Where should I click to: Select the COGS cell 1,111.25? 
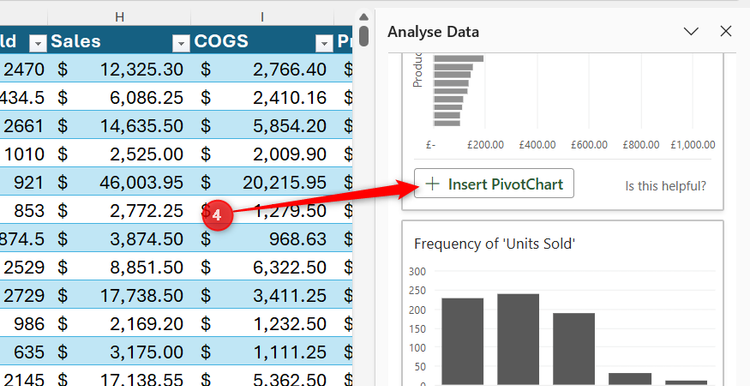(x=262, y=352)
